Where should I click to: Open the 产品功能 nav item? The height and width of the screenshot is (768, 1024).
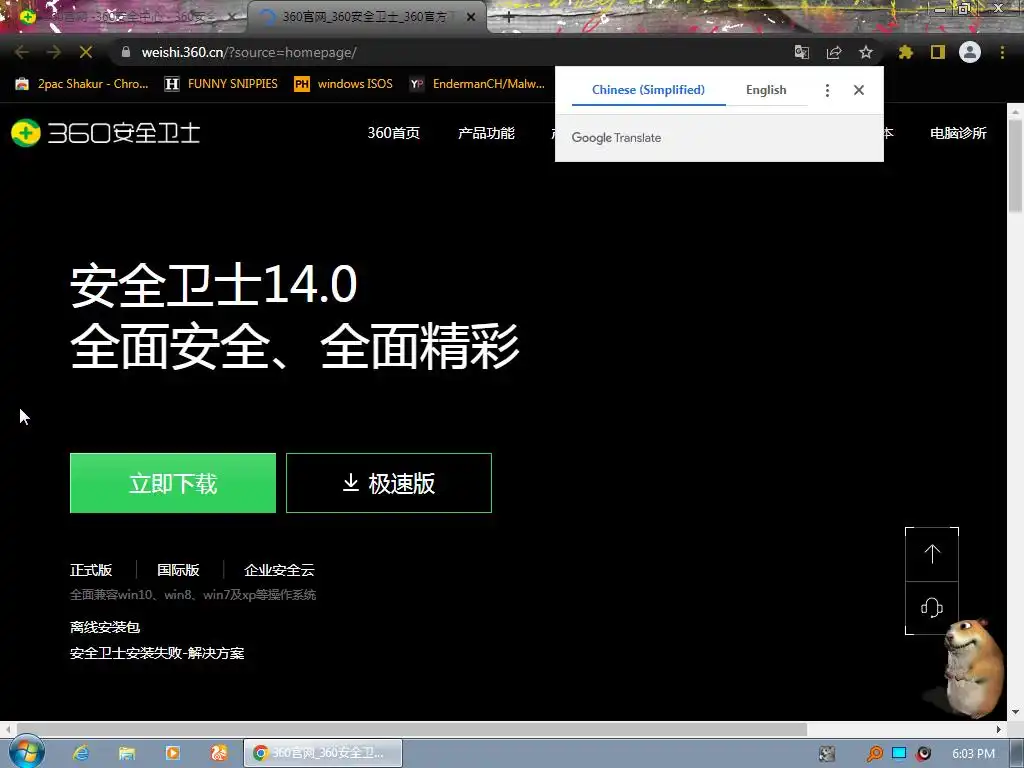point(487,133)
